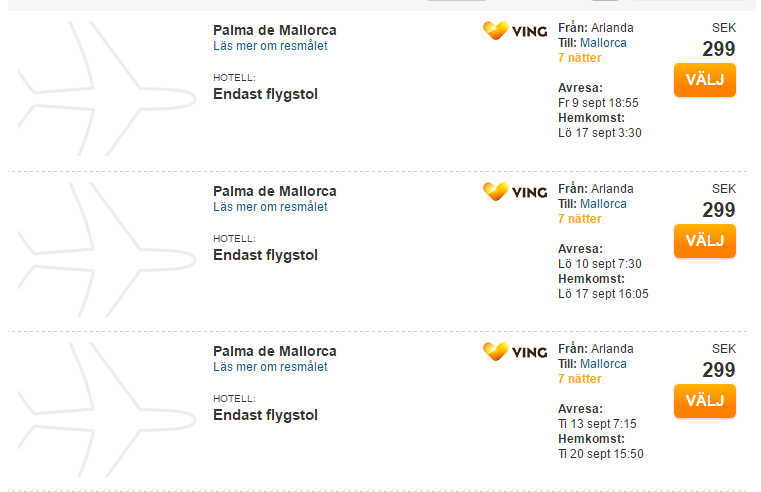The height and width of the screenshot is (492, 761).
Task: Click the Ving logo on the Ti 13 sept offer
Action: [x=515, y=351]
